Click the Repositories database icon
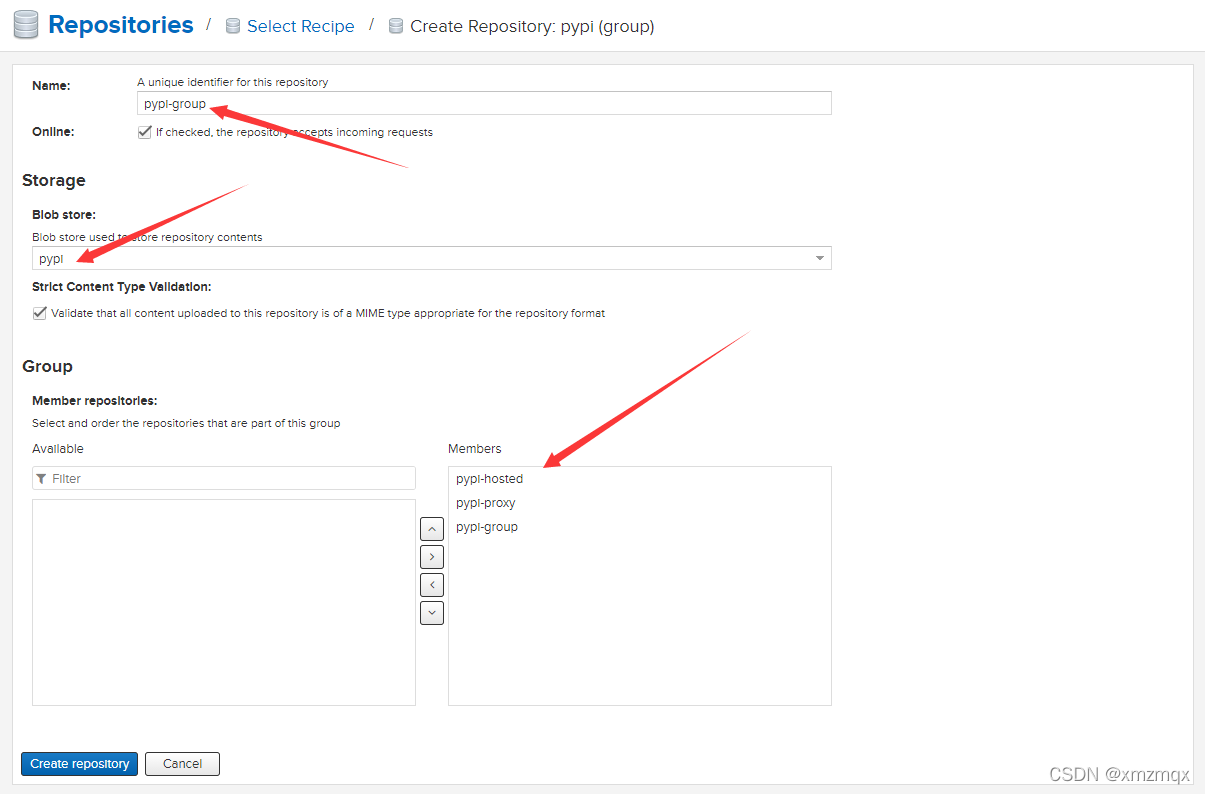Screen dimensions: 1205x794 click(x=26, y=25)
